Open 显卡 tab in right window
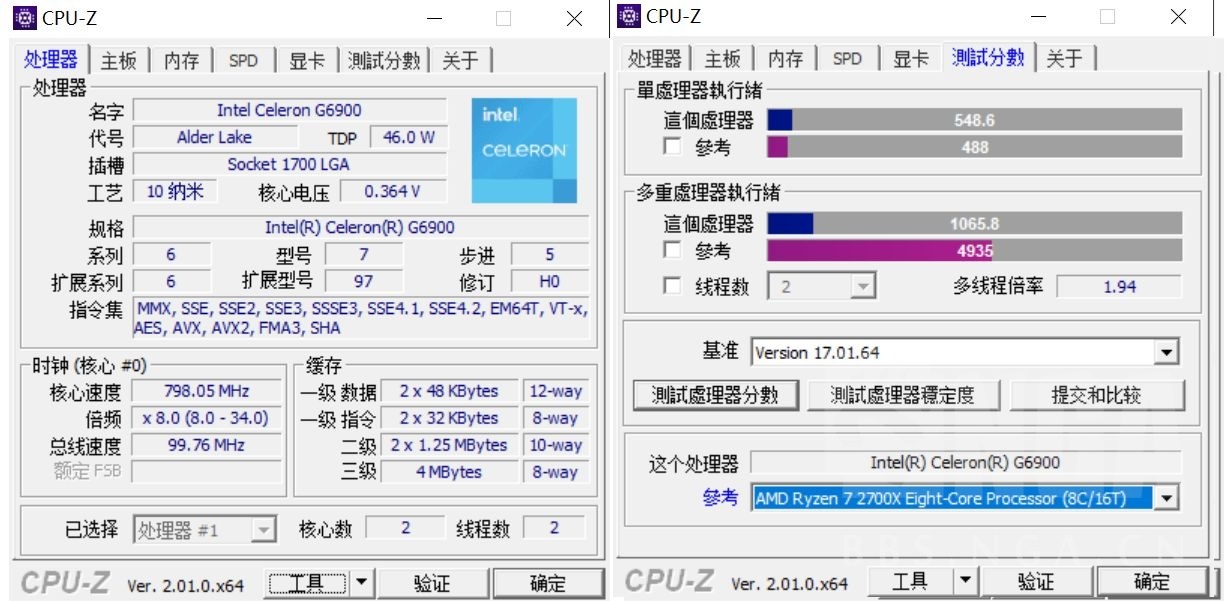The height and width of the screenshot is (601, 1226). pyautogui.click(x=911, y=59)
